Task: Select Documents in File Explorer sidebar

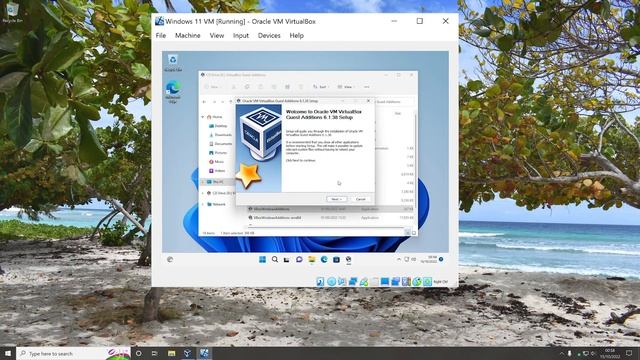Action: (220, 144)
